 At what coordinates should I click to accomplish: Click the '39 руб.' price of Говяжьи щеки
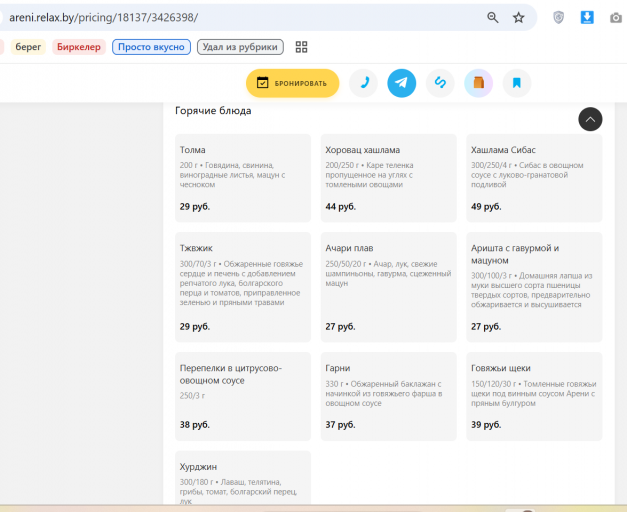click(486, 425)
